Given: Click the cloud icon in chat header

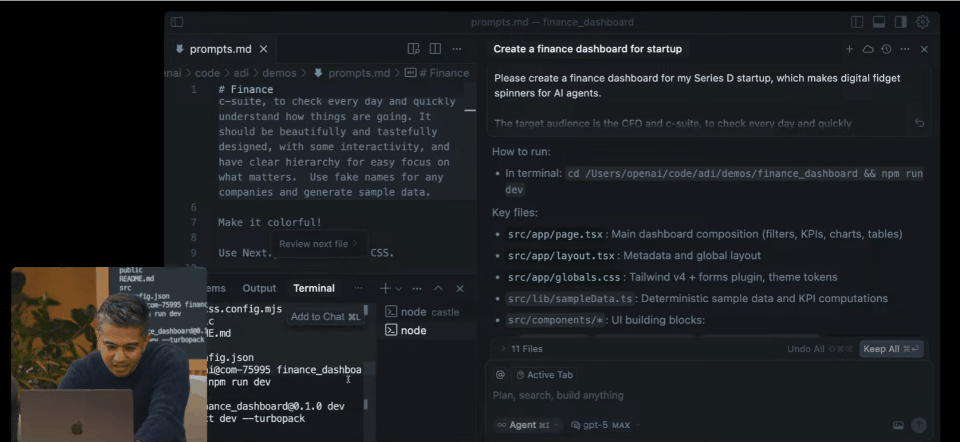Looking at the screenshot, I should tap(868, 49).
